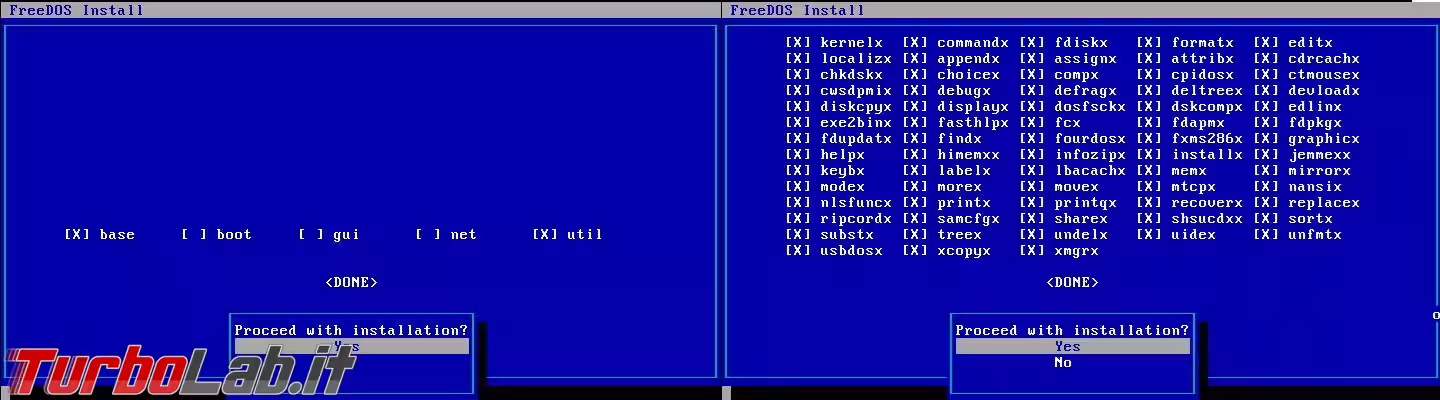1440x400 pixels.
Task: Deselect the editx package
Action: (x=1266, y=43)
